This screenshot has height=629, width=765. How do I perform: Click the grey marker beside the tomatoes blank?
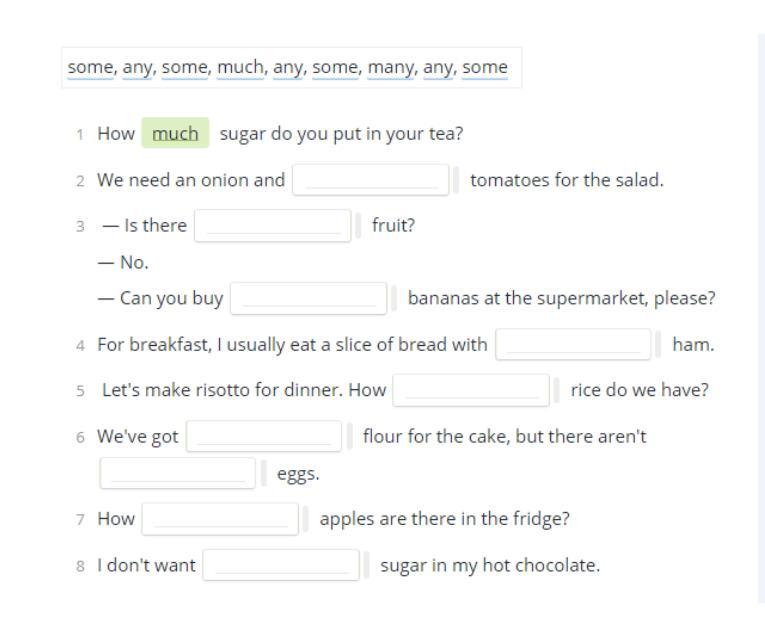tap(456, 180)
